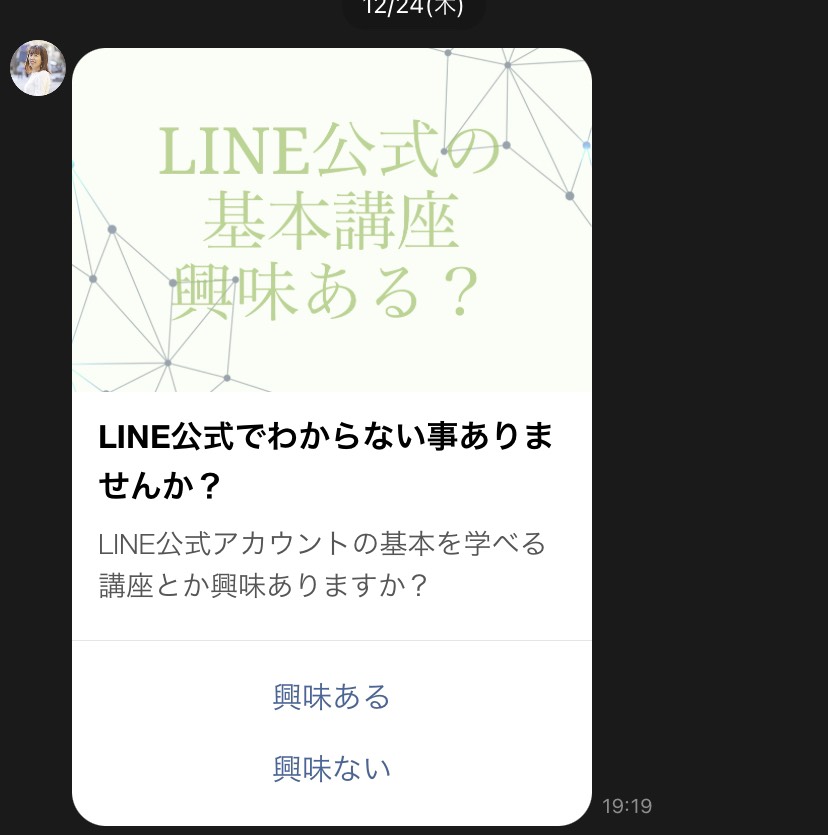Screen dimensions: 828x835
Task: Click the white space between 興味ある and 興味ない
Action: pyautogui.click(x=332, y=733)
